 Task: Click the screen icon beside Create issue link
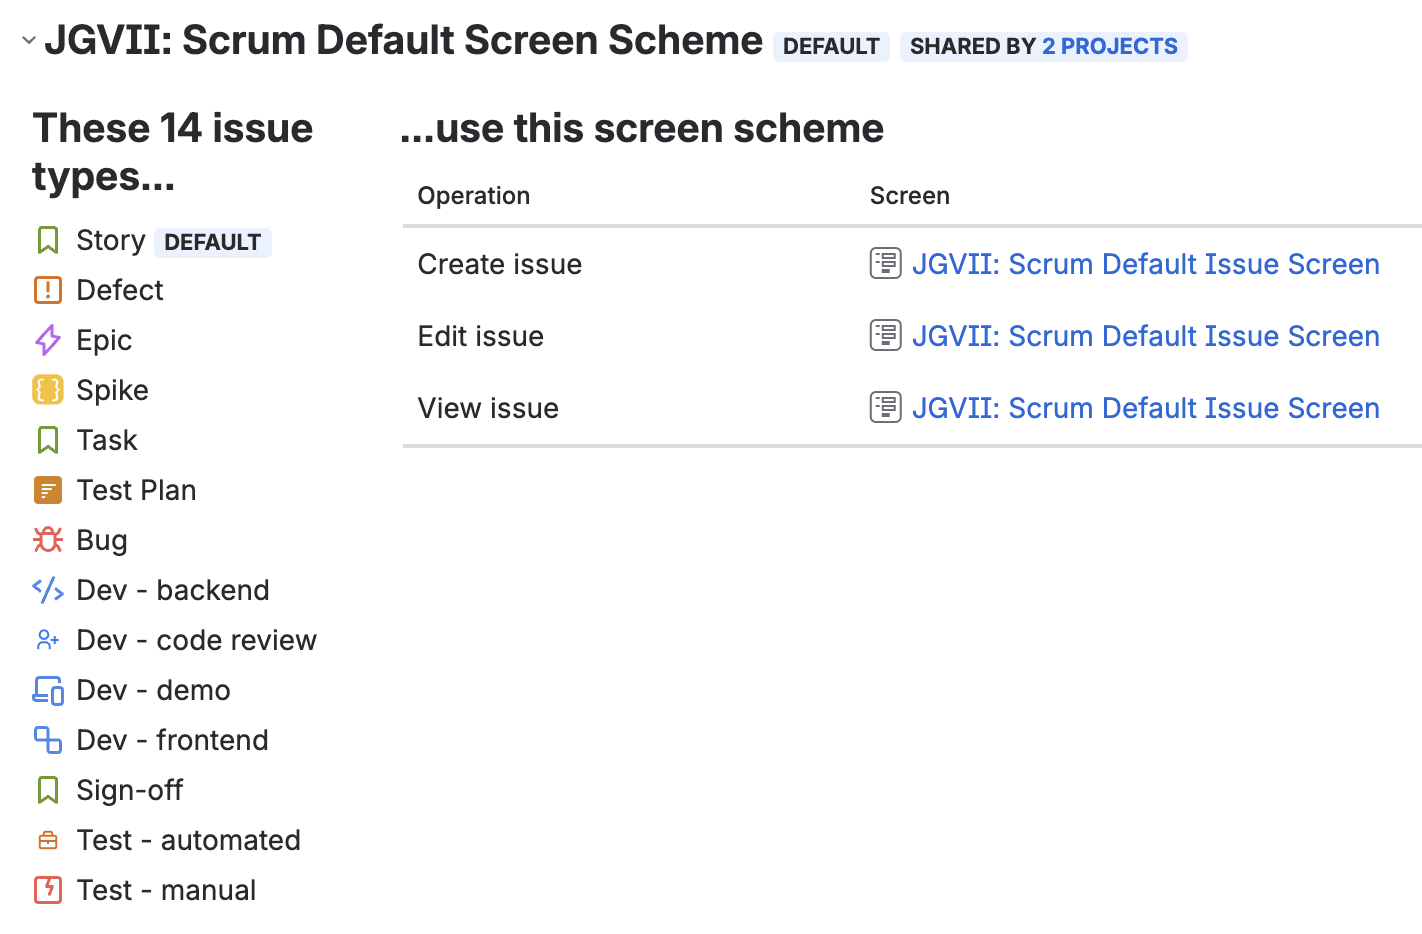coord(886,263)
